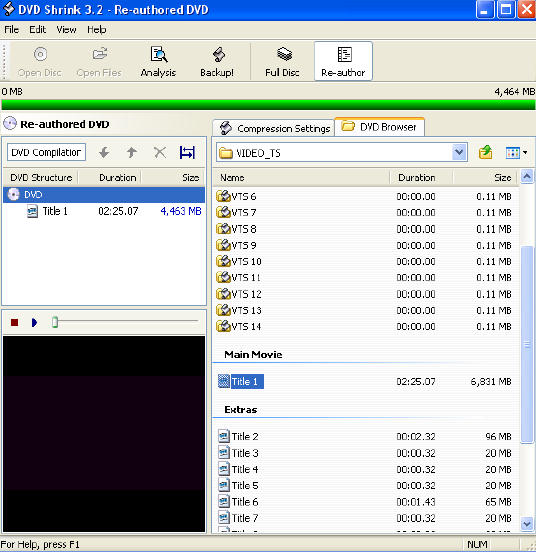This screenshot has width=536, height=552.
Task: Click the scrollbar down arrow
Action: (x=527, y=525)
